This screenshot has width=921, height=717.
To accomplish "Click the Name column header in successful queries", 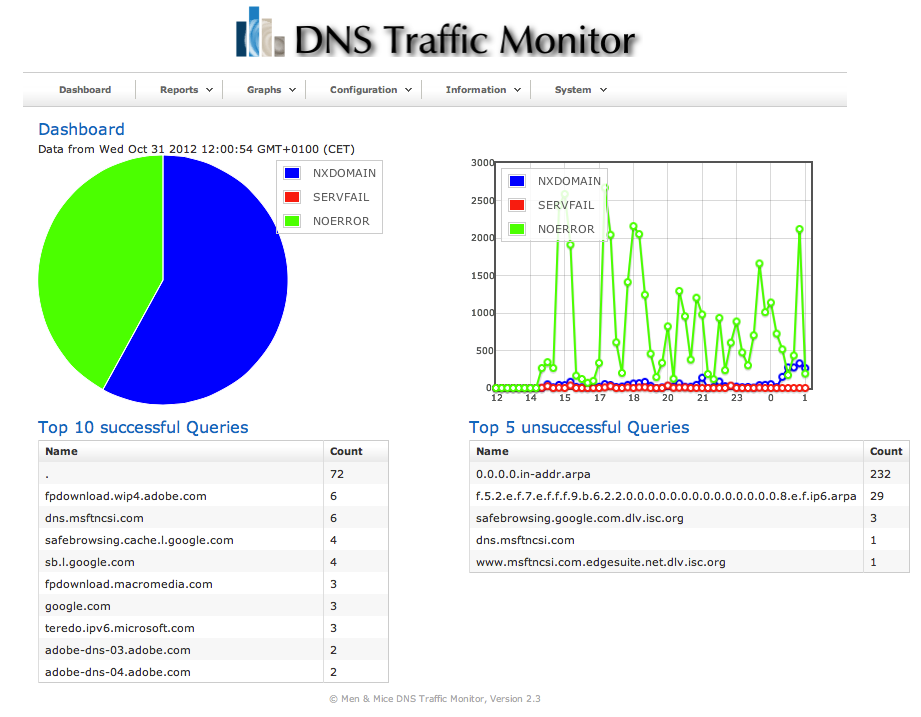I will tap(62, 451).
